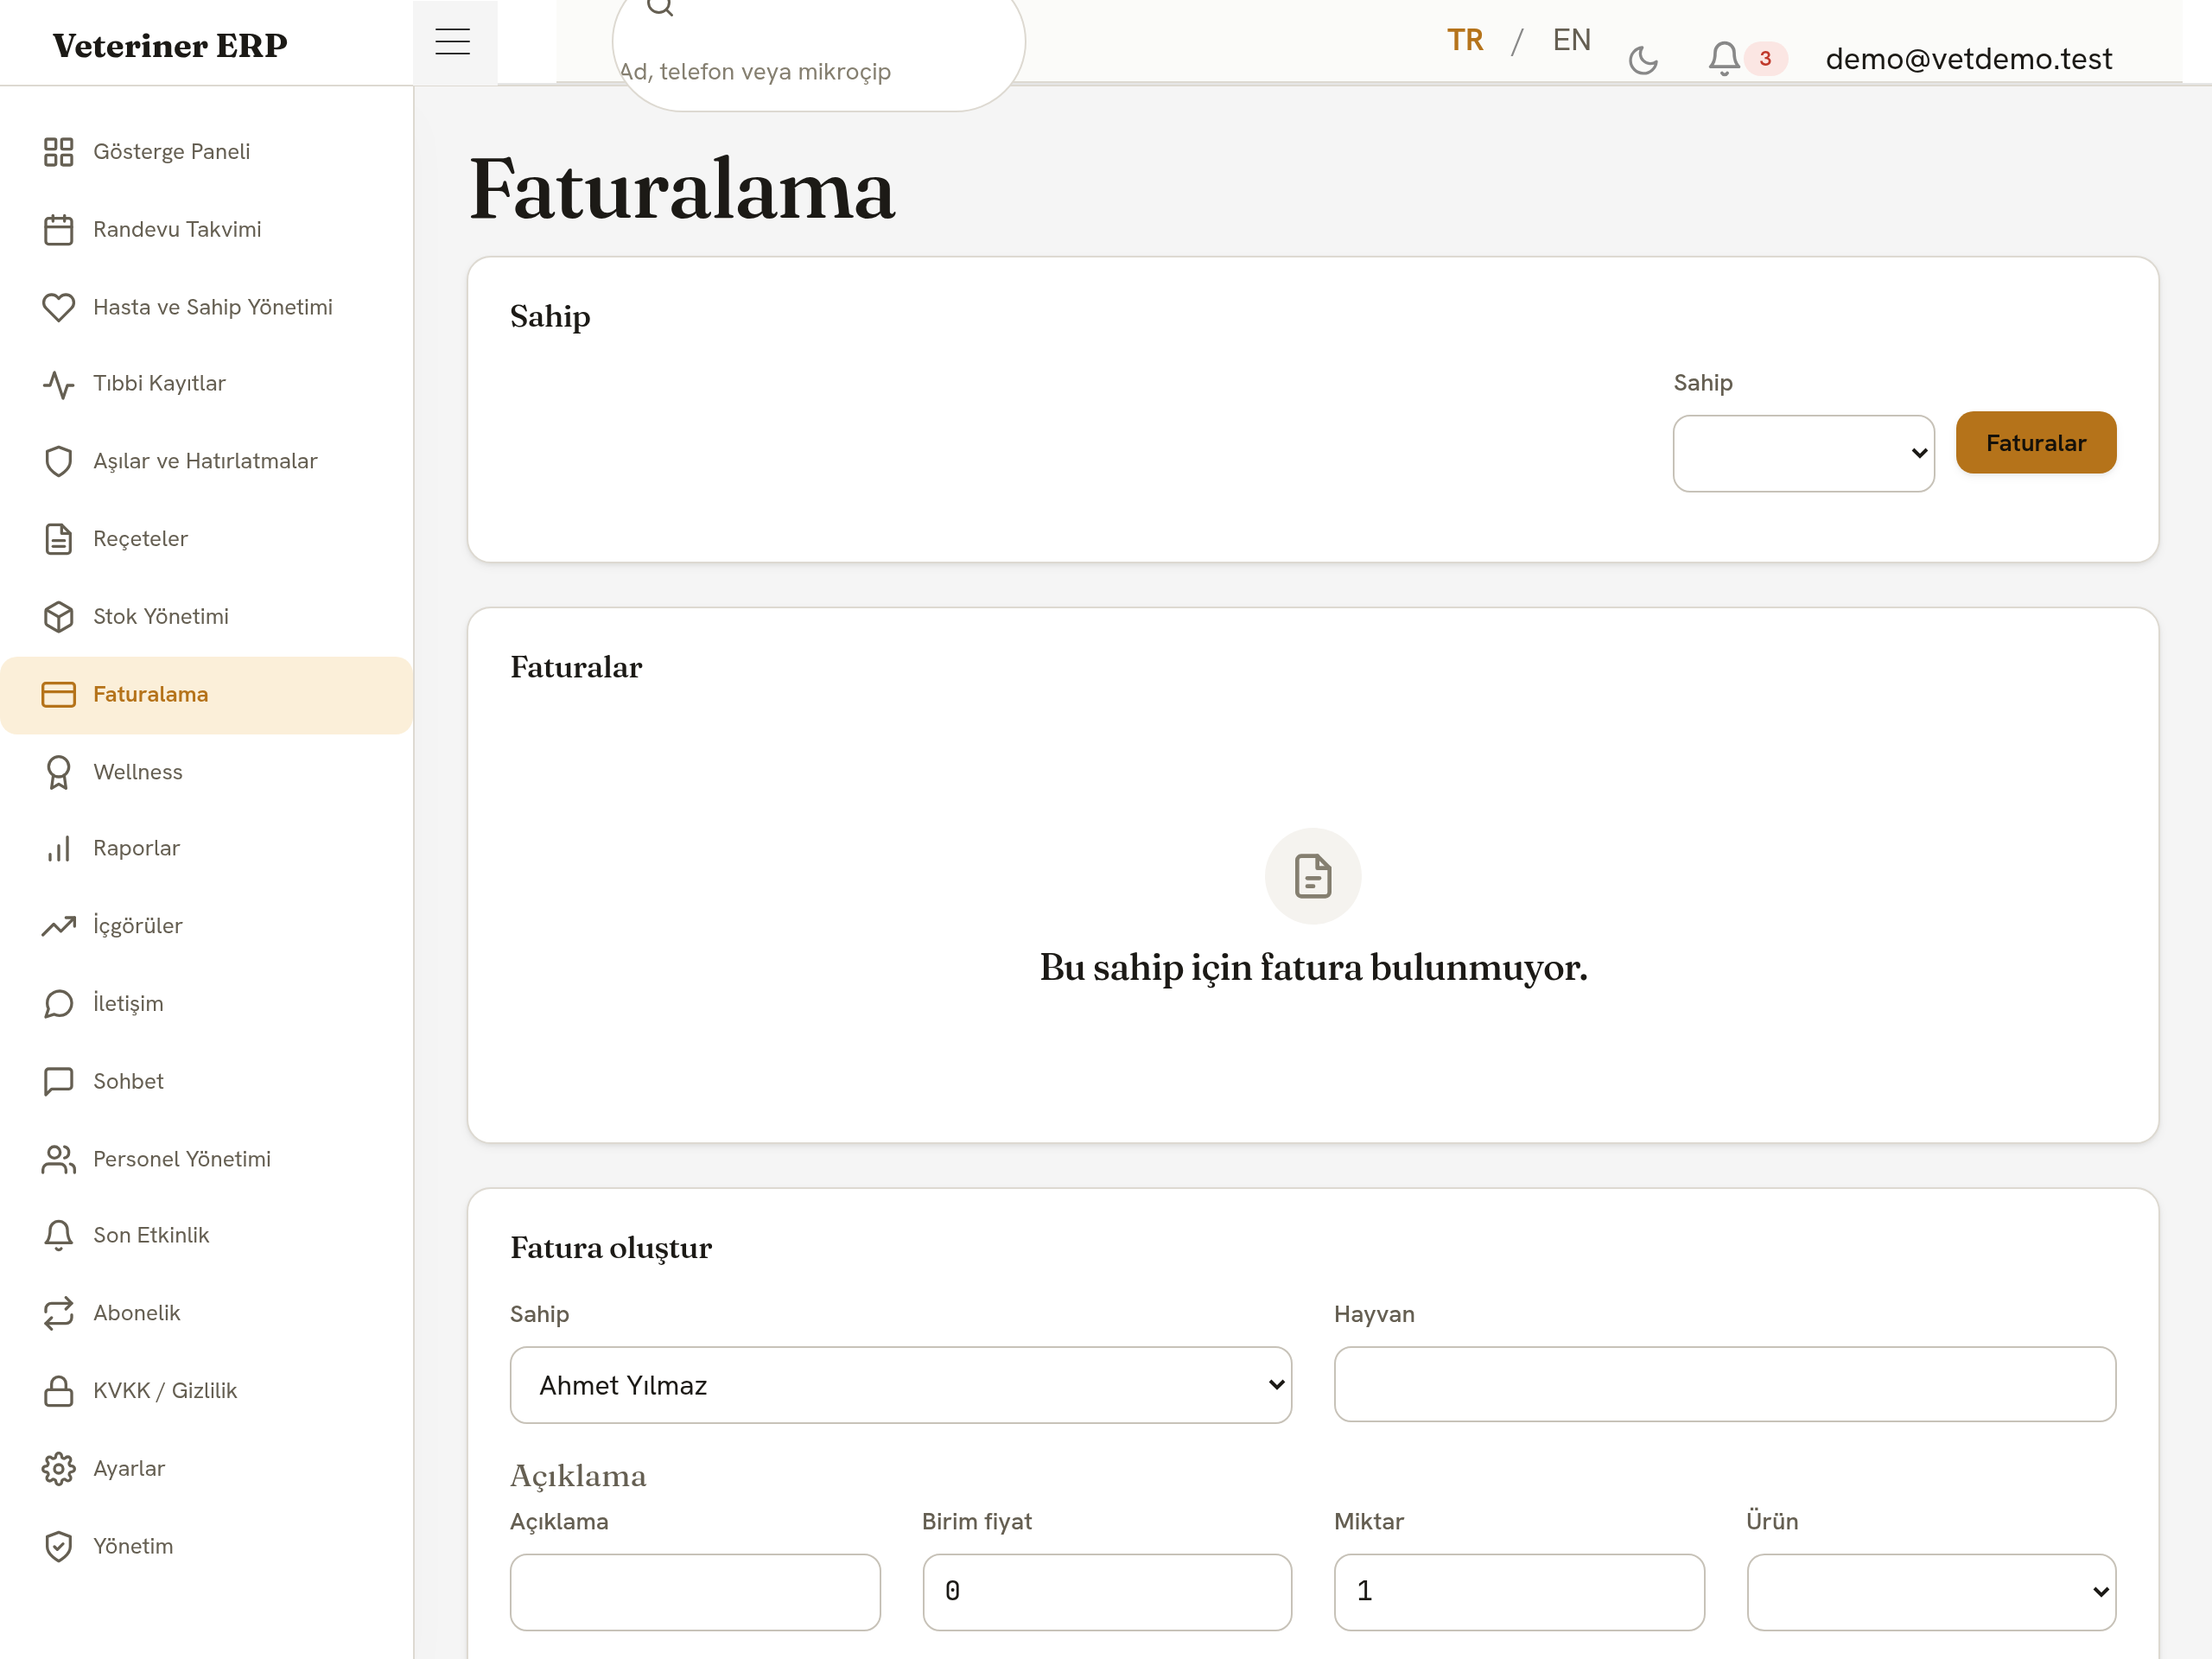
Task: Select TR language option
Action: click(1465, 40)
